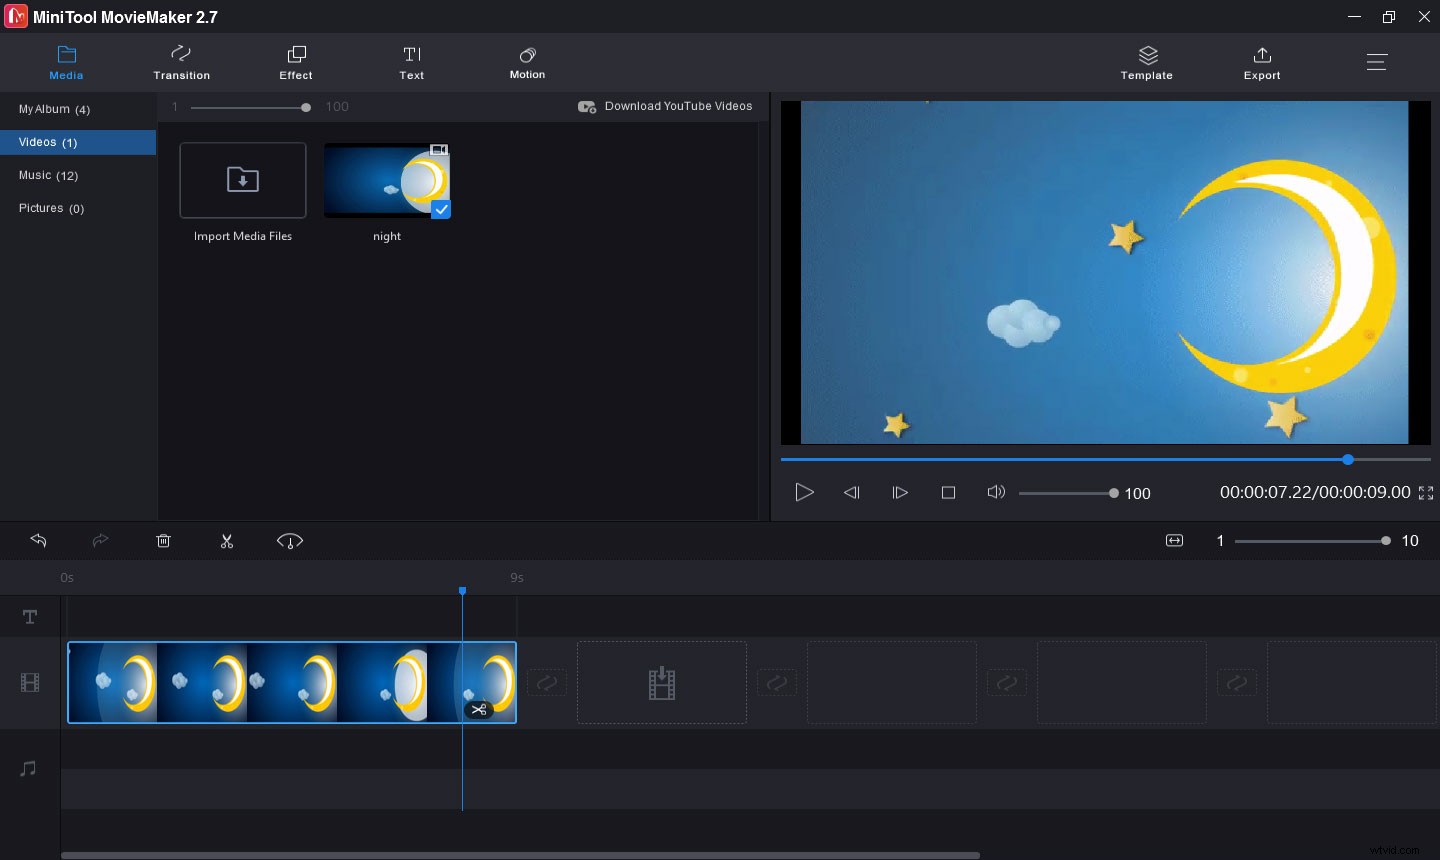Open the Effect panel
Image resolution: width=1440 pixels, height=860 pixels.
click(295, 62)
